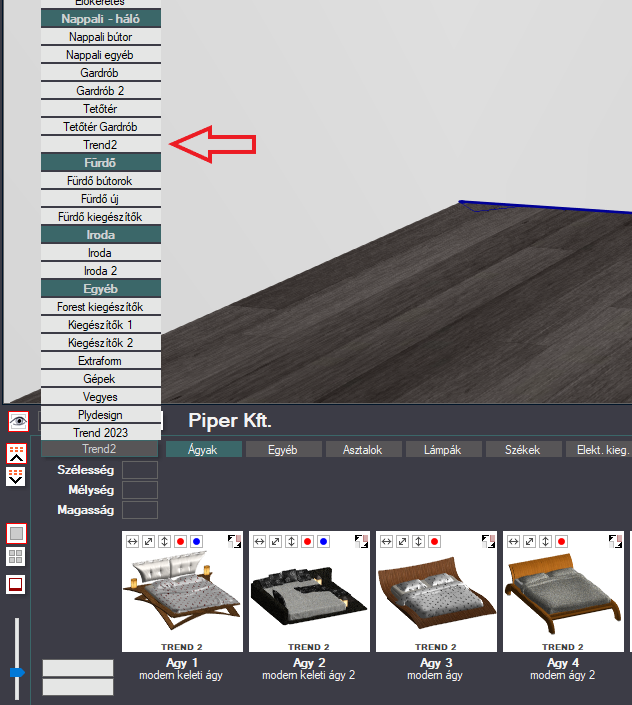This screenshot has height=705, width=632.
Task: Click the diagonal depth arrow on Ágy 3
Action: (x=402, y=541)
